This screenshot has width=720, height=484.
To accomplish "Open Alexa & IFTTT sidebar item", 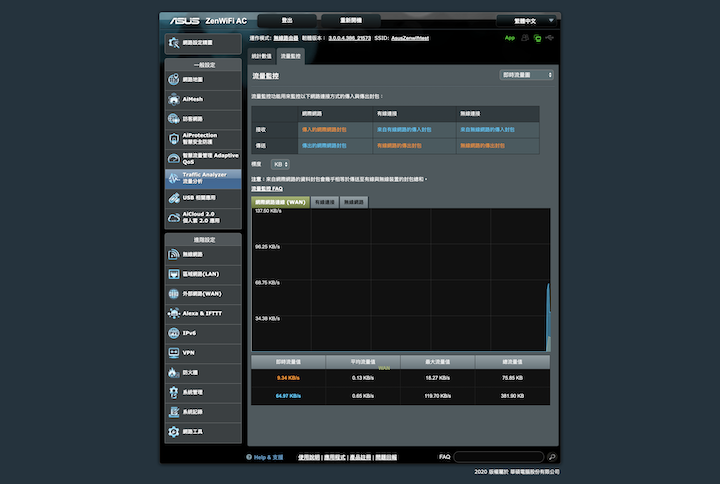I will 203,314.
